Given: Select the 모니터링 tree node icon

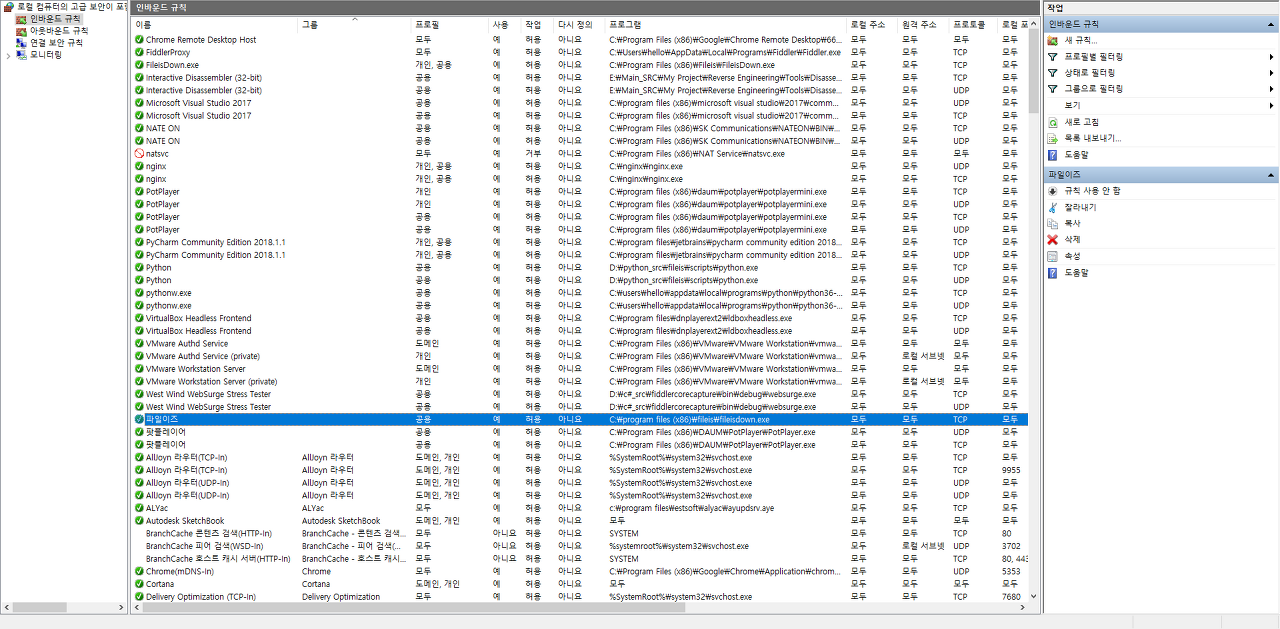Looking at the screenshot, I should coord(22,55).
